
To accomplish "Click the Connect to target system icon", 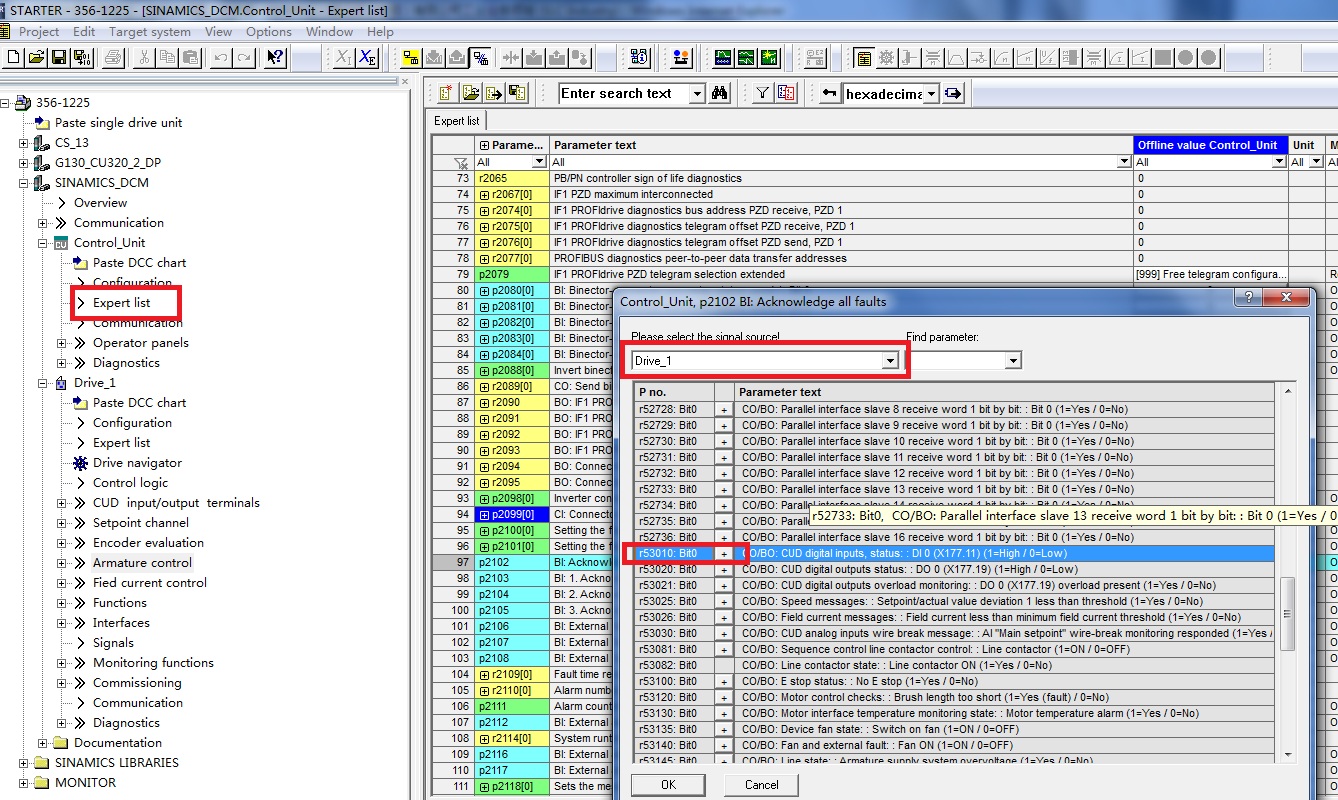I will click(x=410, y=57).
